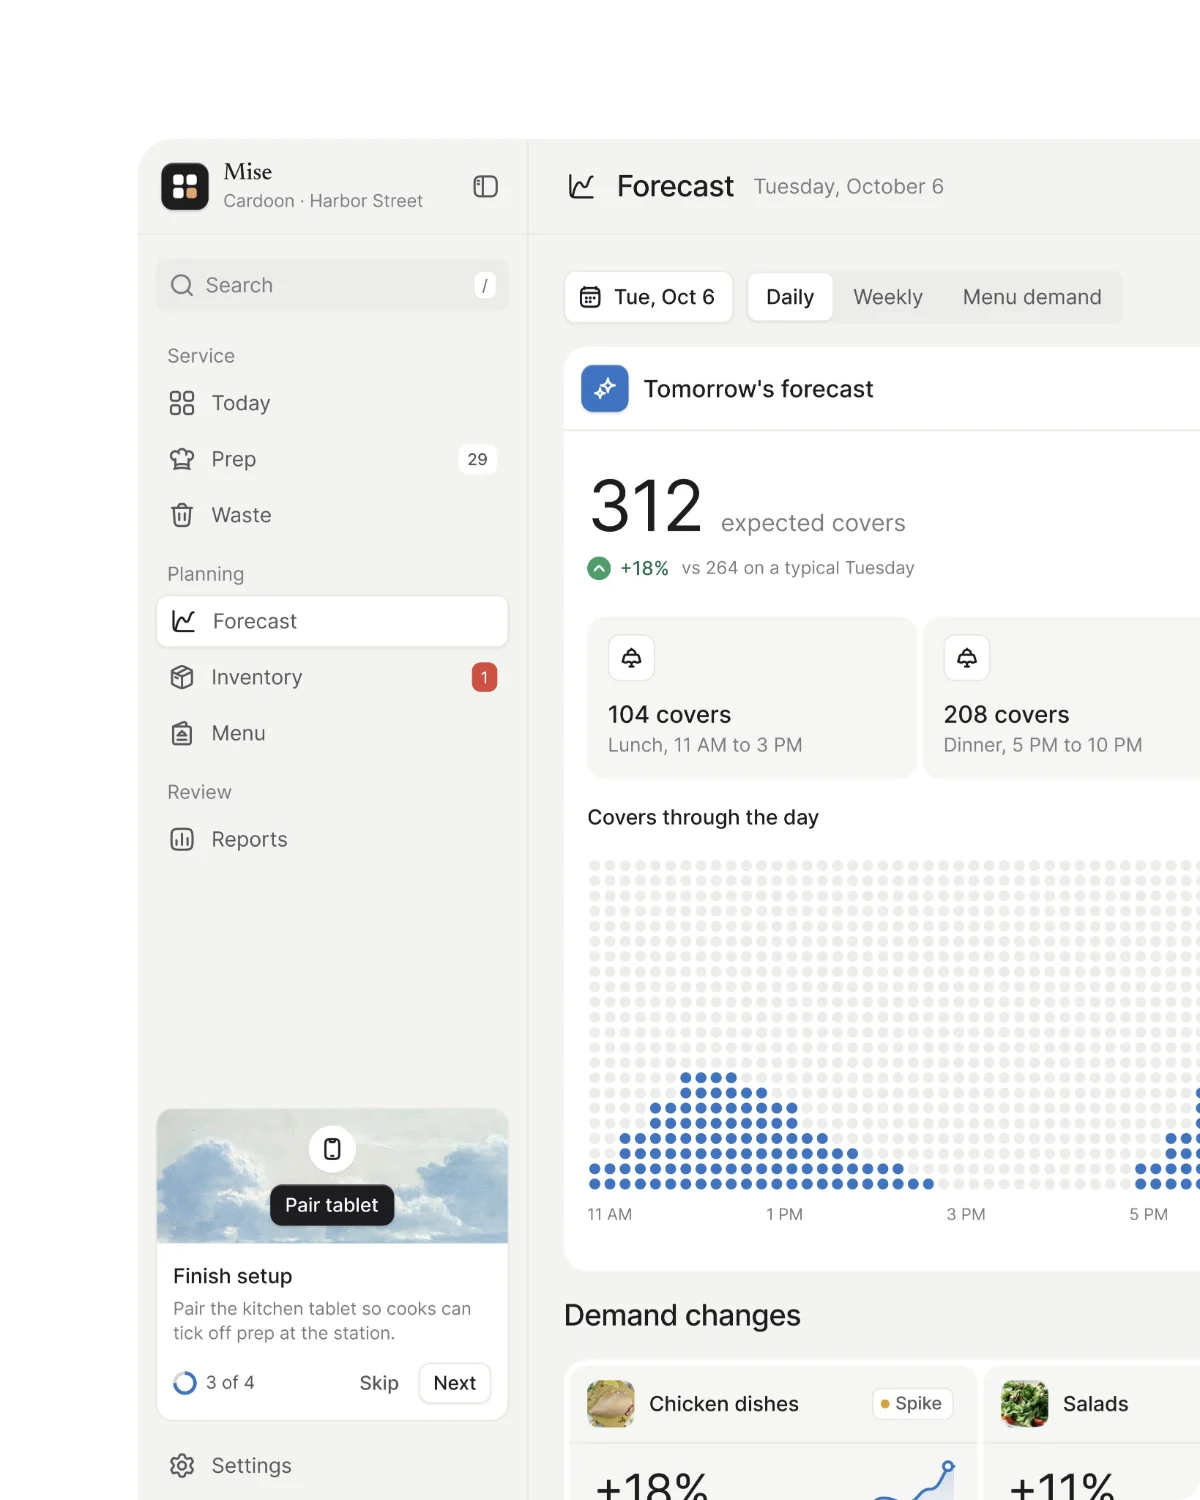This screenshot has height=1500, width=1200.
Task: Click the Demand changes heading
Action: pyautogui.click(x=682, y=1315)
